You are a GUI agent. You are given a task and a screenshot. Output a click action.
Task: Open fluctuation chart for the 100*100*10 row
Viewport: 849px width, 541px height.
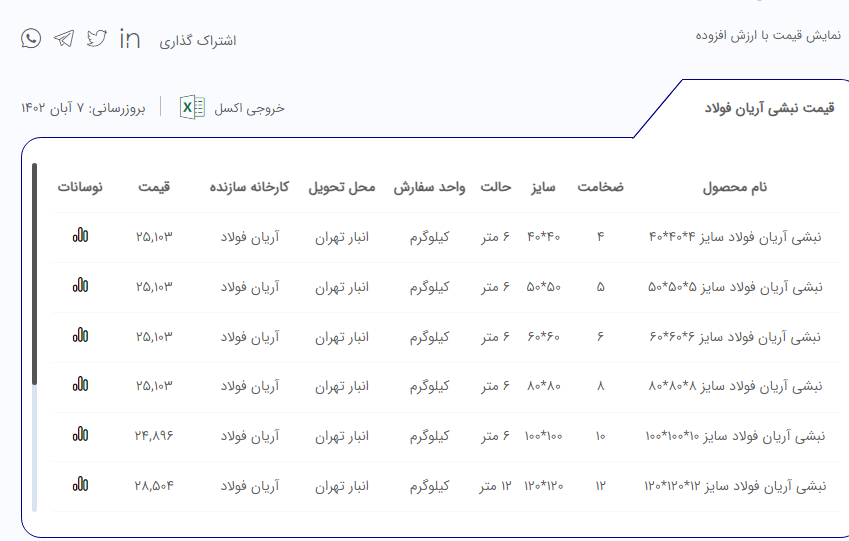[x=80, y=435]
